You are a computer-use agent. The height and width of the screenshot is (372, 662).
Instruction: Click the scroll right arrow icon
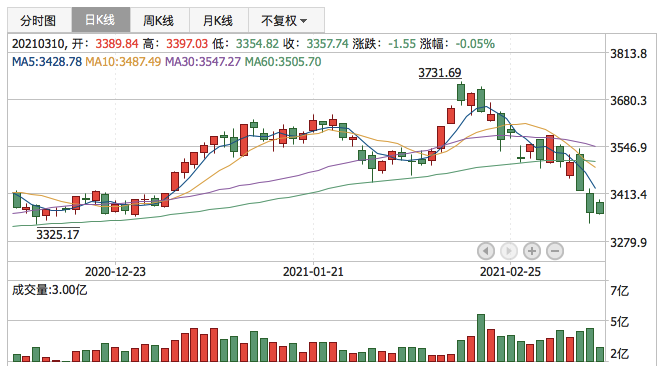[x=509, y=251]
